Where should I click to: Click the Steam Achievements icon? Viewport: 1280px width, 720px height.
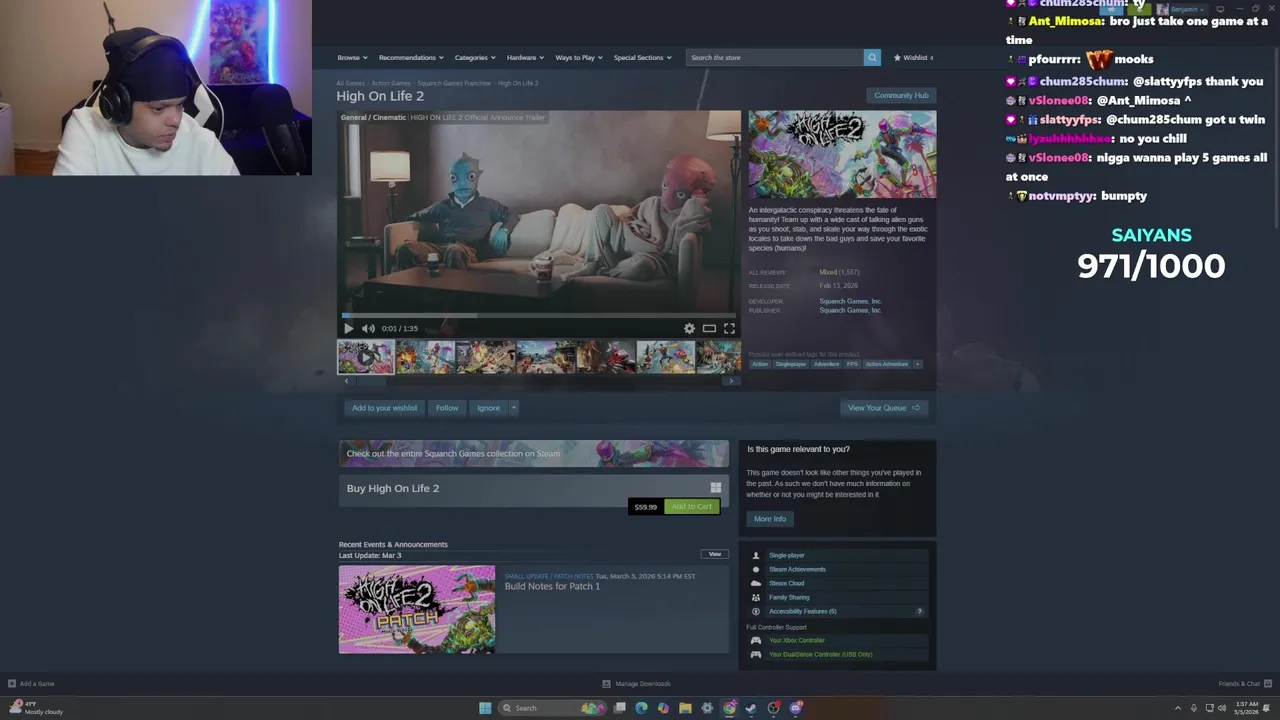click(756, 569)
